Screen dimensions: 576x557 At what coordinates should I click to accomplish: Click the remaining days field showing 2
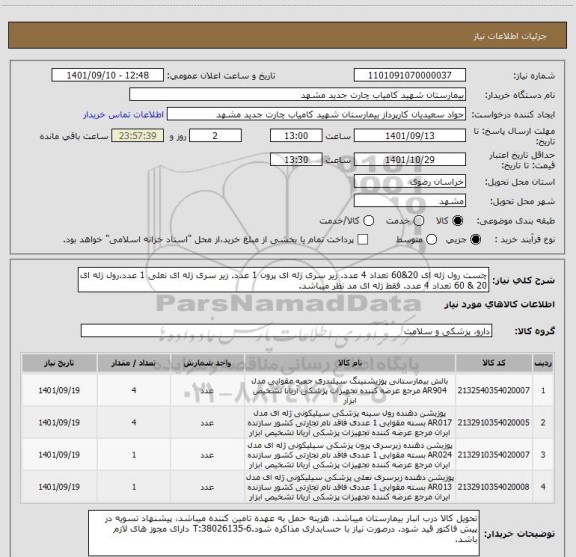point(215,136)
